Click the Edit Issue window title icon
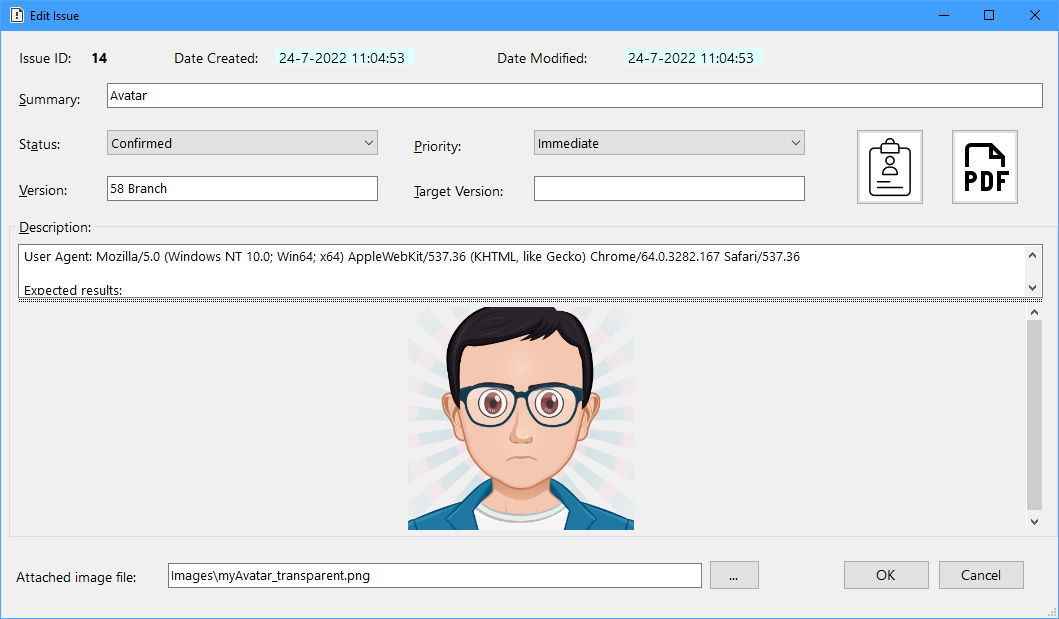The image size is (1059, 619). point(17,15)
